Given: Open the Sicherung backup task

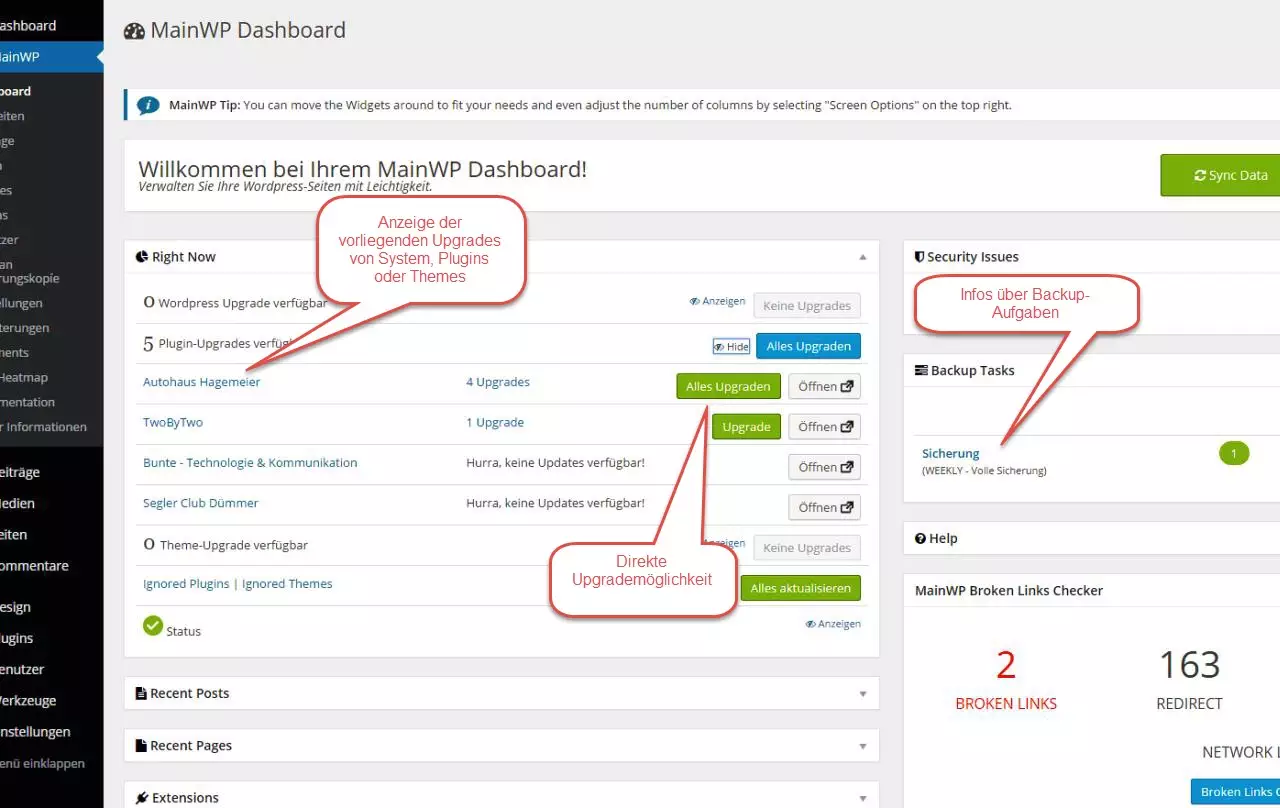Looking at the screenshot, I should [950, 453].
